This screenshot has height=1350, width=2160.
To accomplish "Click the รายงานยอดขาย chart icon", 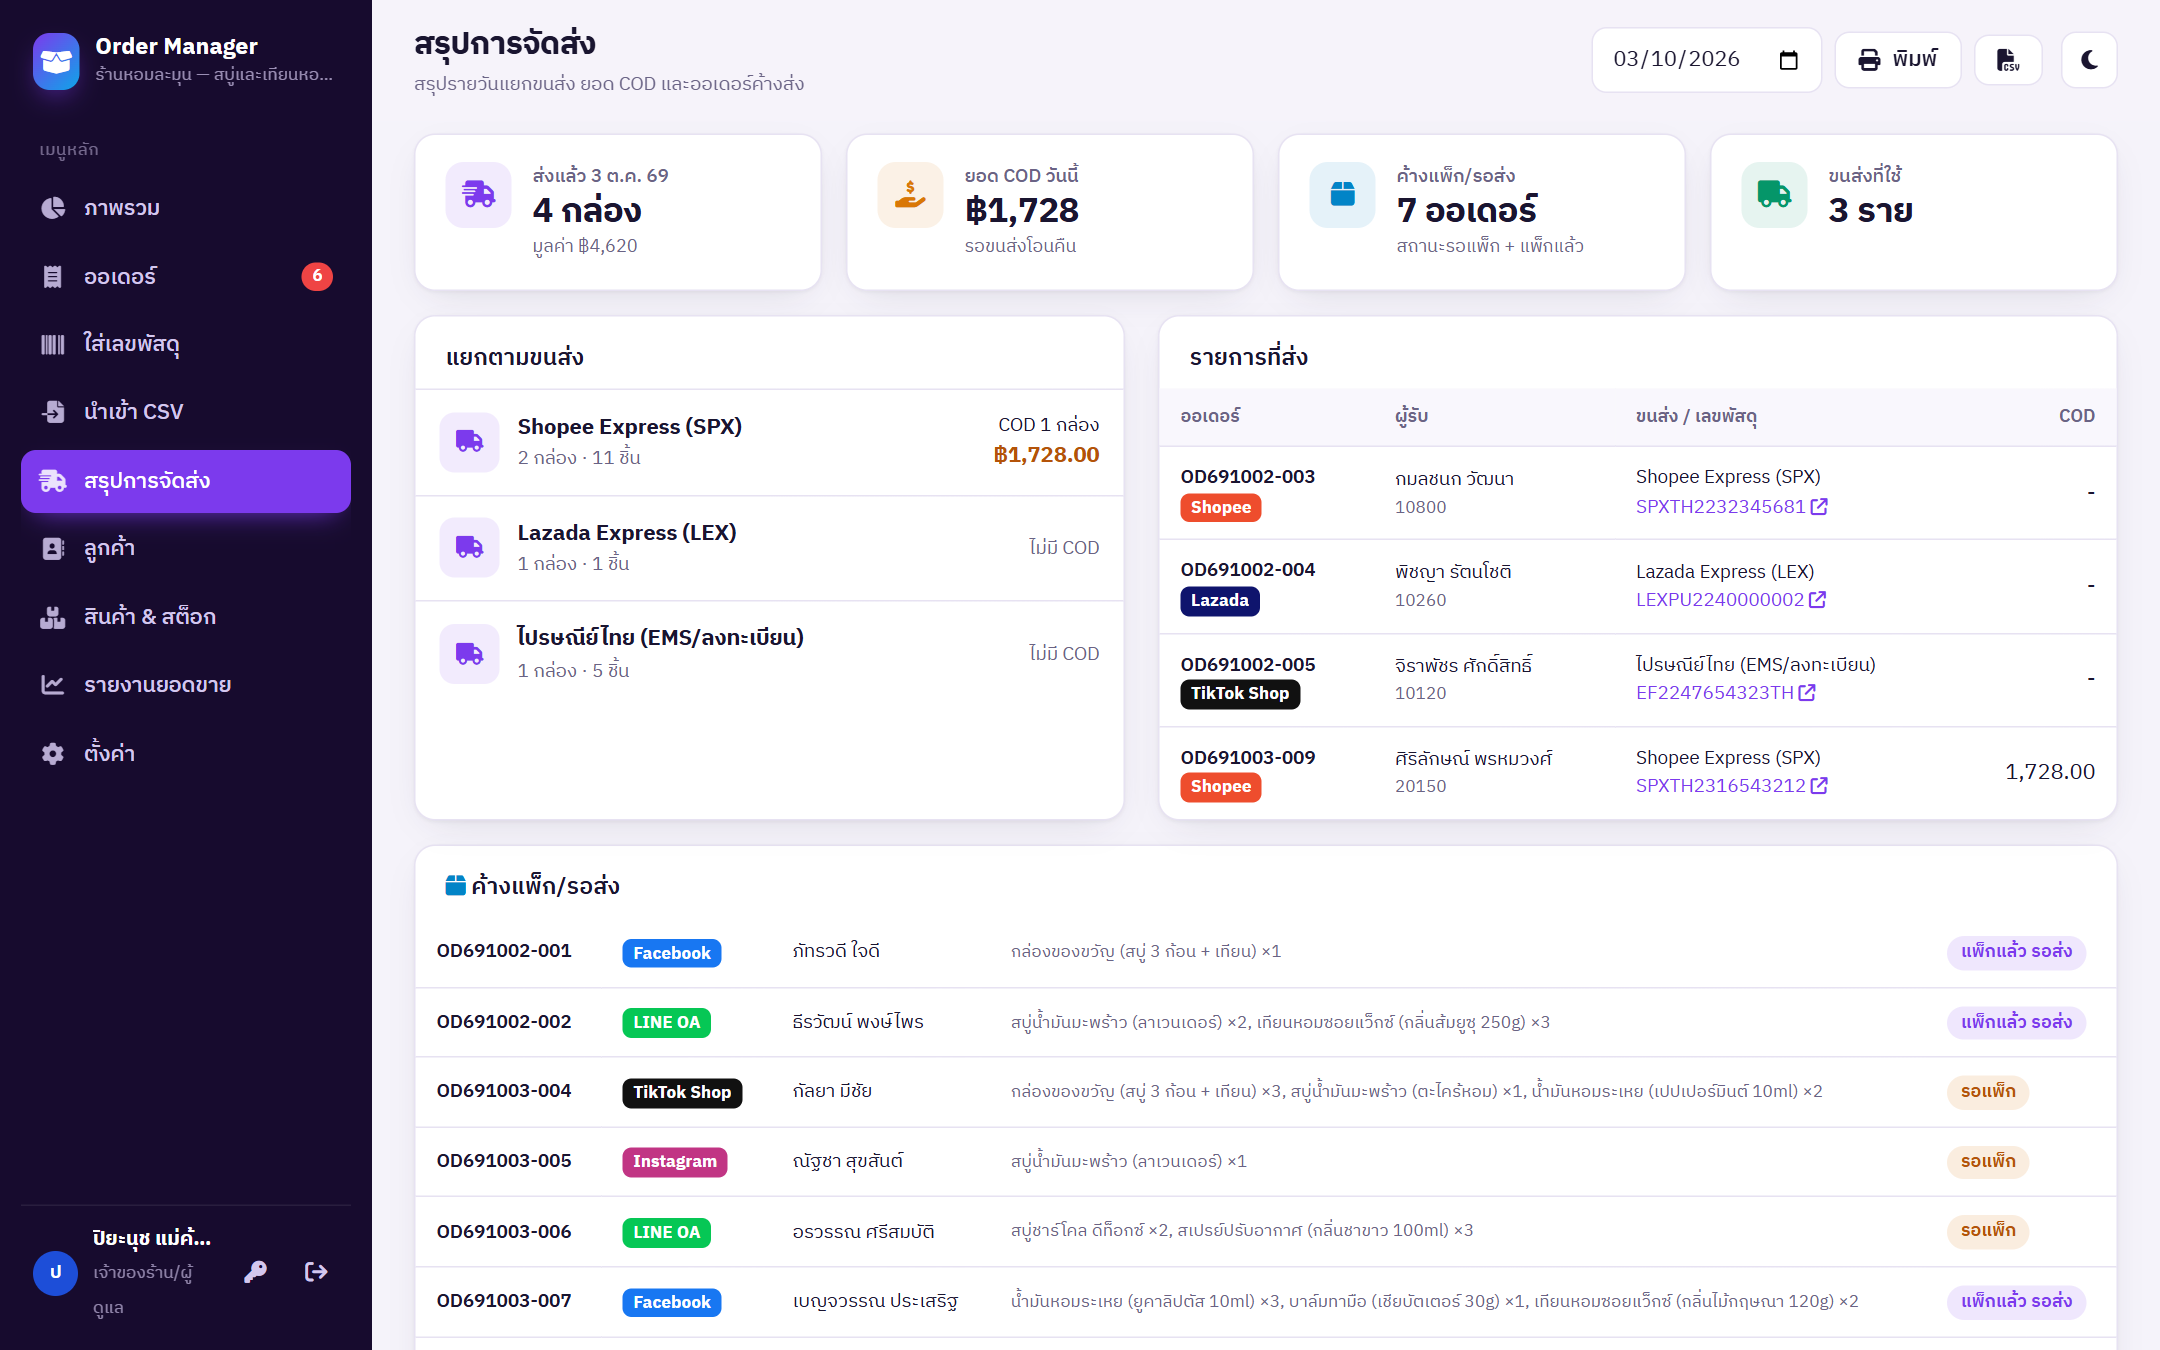I will [53, 685].
